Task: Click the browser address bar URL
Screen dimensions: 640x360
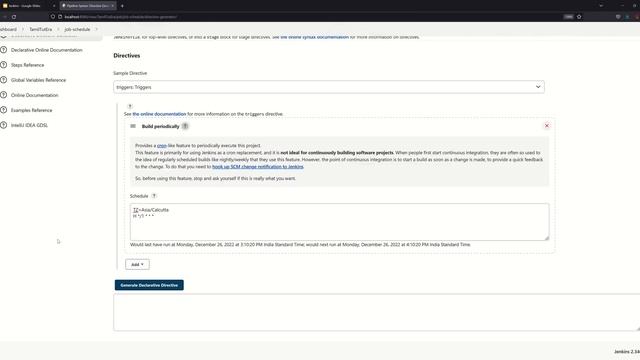Action: point(120,17)
